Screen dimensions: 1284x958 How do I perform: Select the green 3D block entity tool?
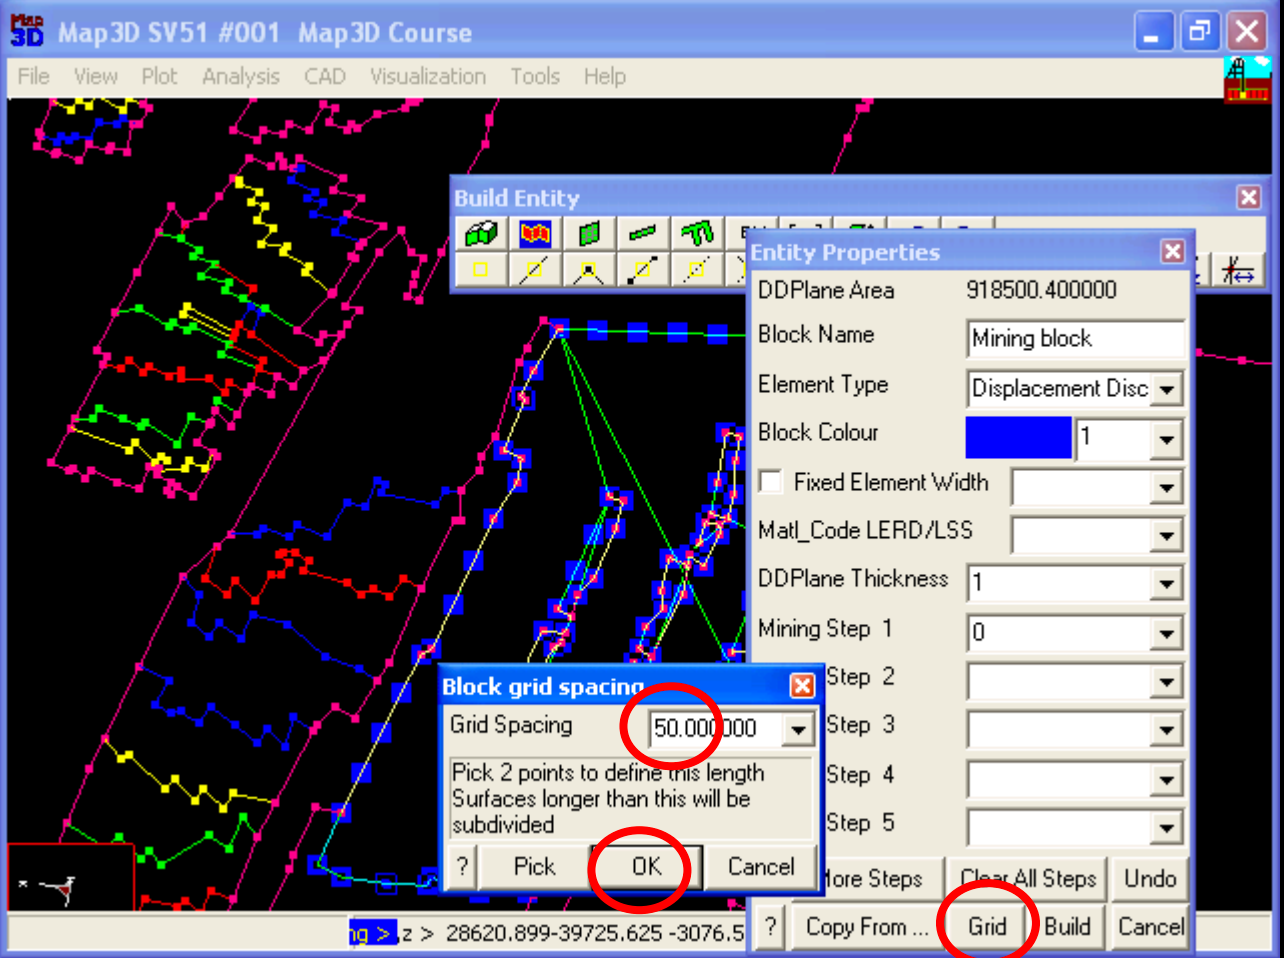[481, 234]
